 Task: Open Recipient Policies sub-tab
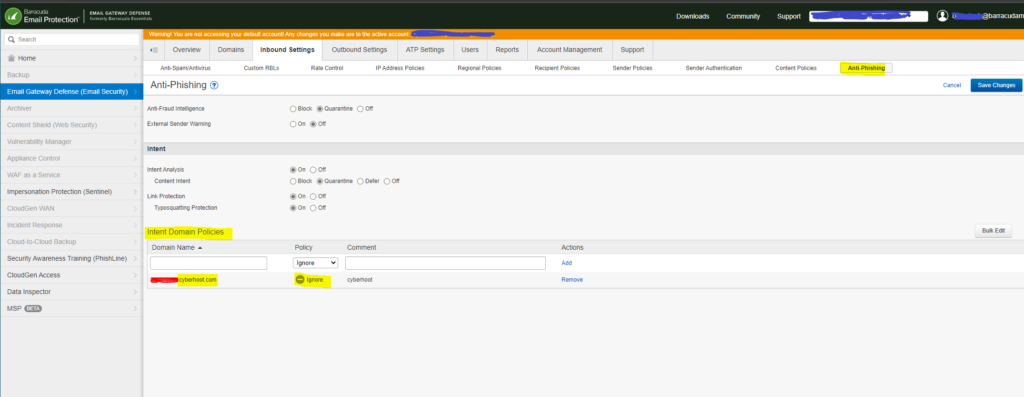click(557, 68)
